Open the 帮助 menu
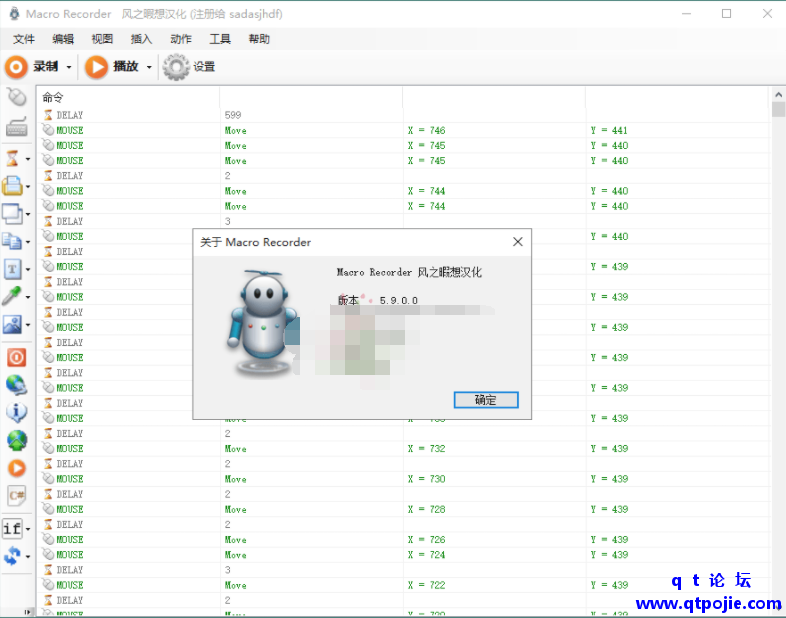Image resolution: width=786 pixels, height=618 pixels. pos(259,39)
